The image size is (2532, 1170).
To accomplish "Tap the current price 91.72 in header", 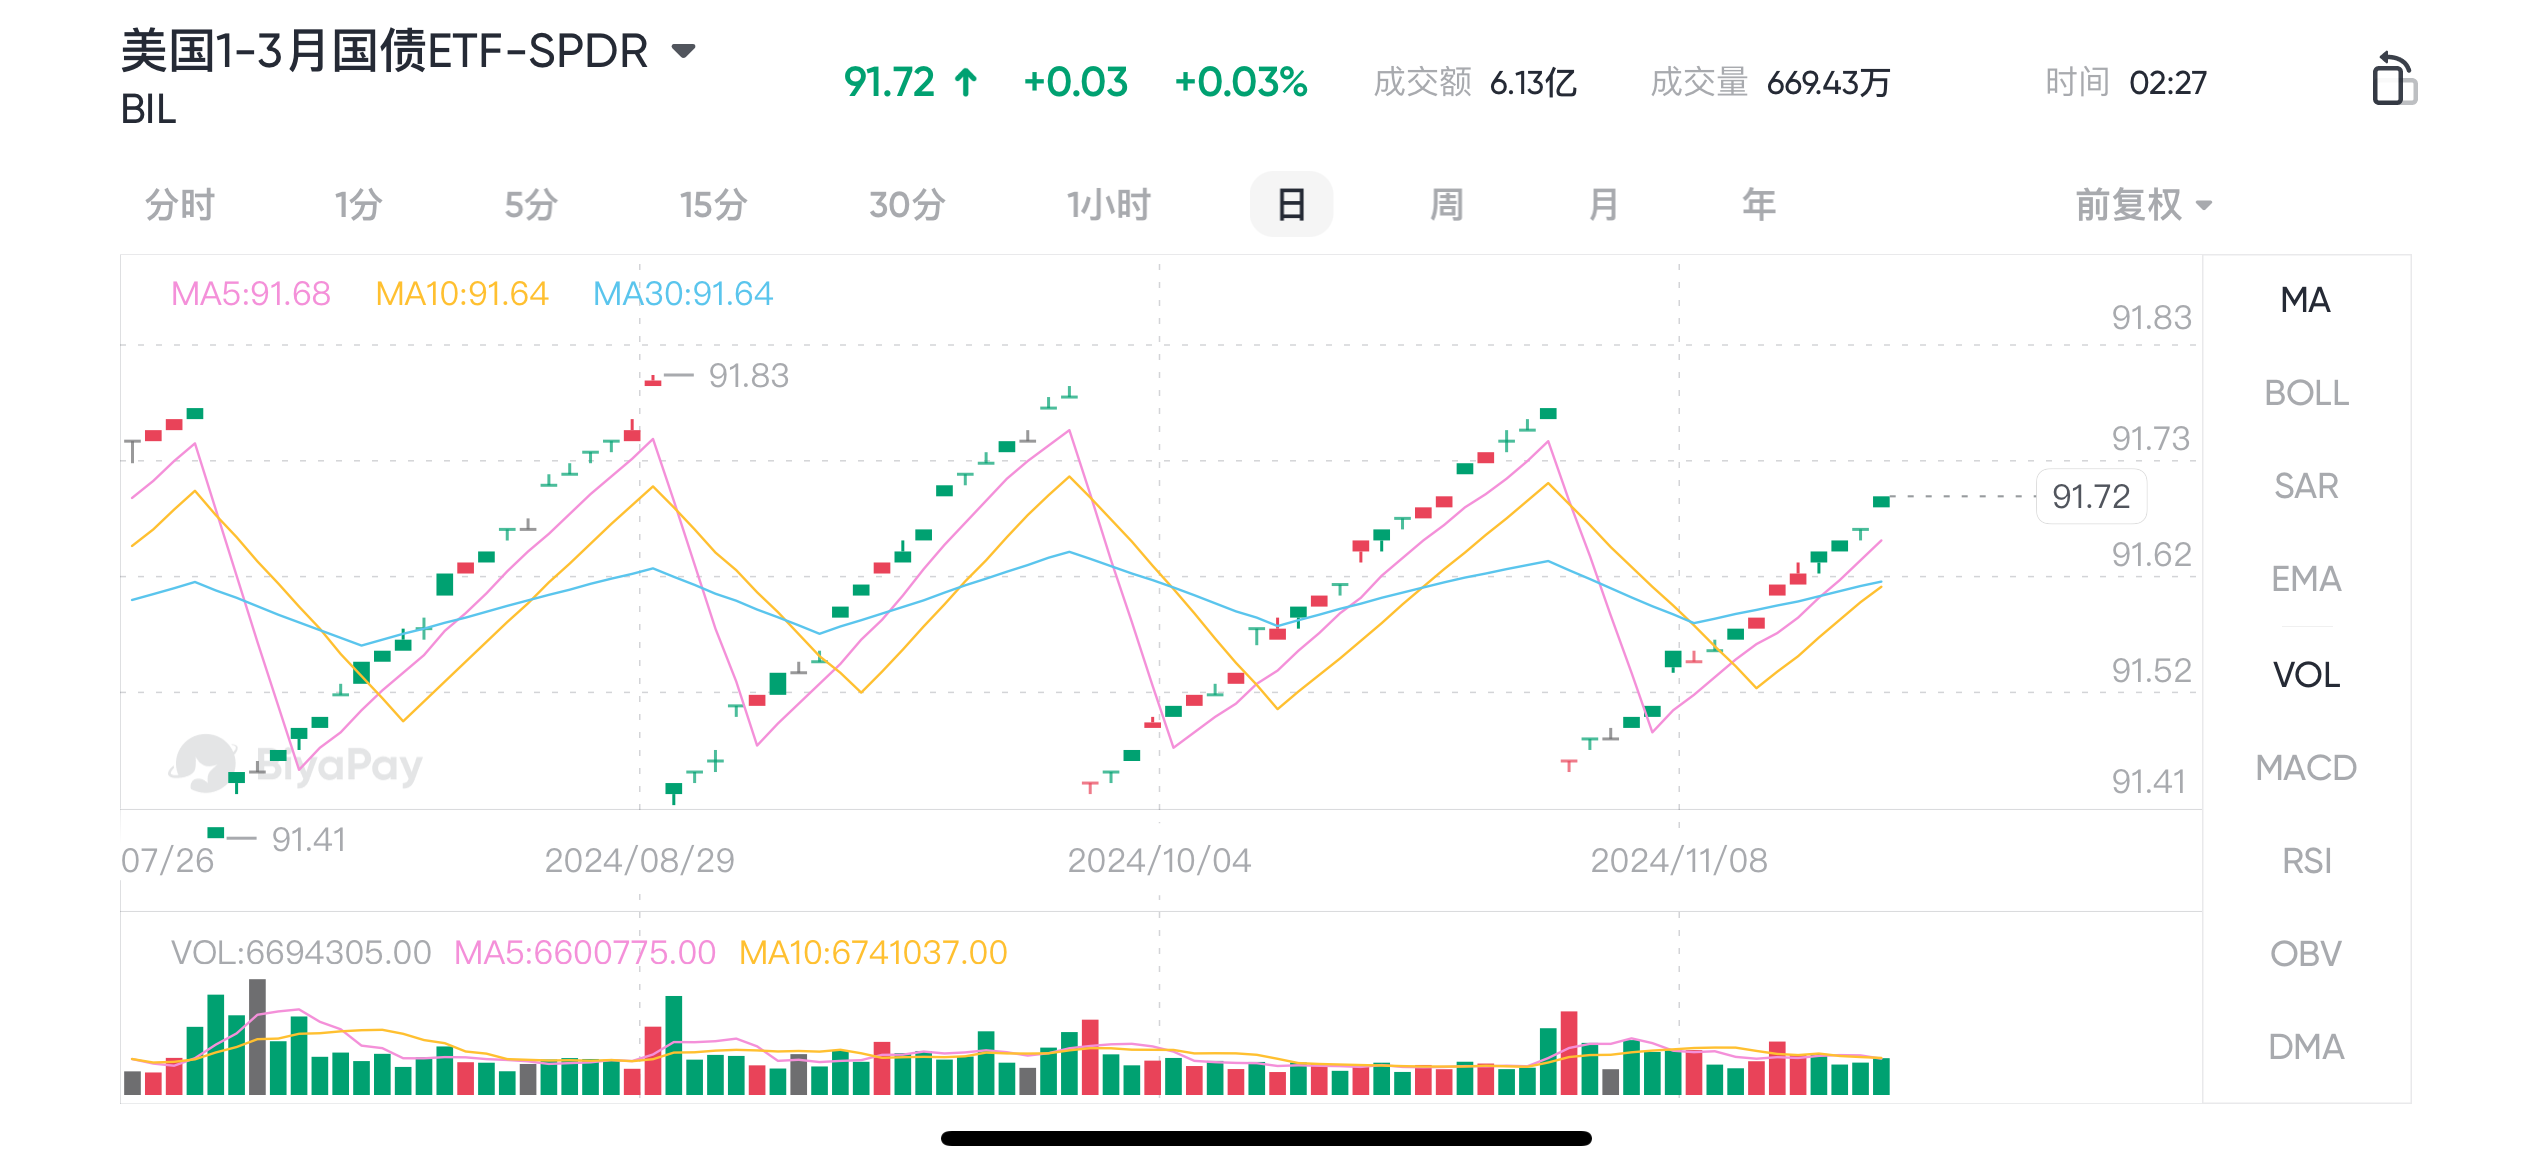I will [x=889, y=82].
